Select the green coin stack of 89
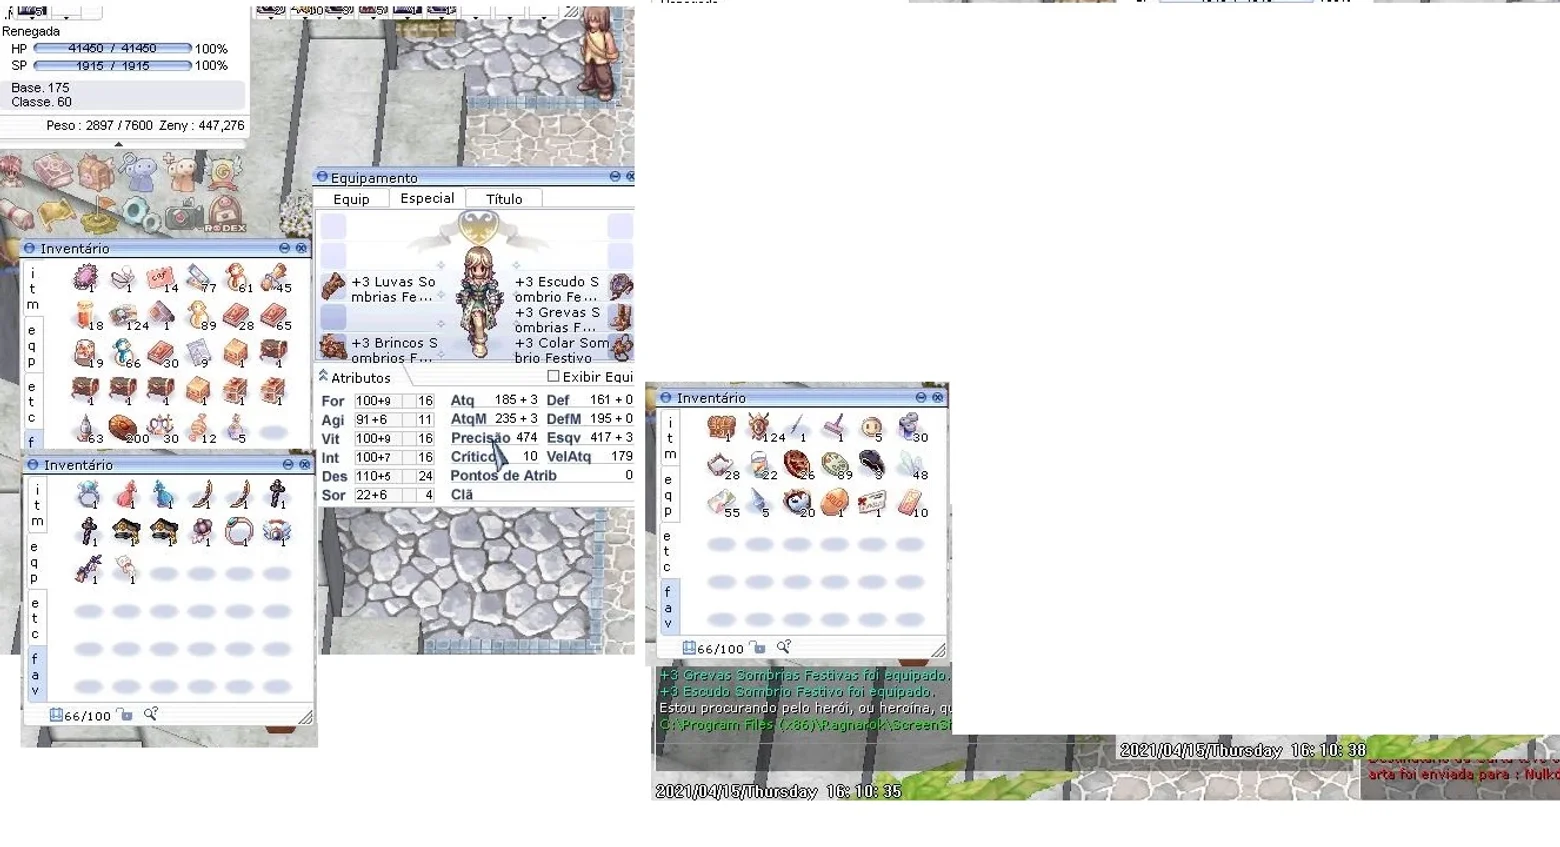Viewport: 1560px width, 847px height. pos(834,466)
